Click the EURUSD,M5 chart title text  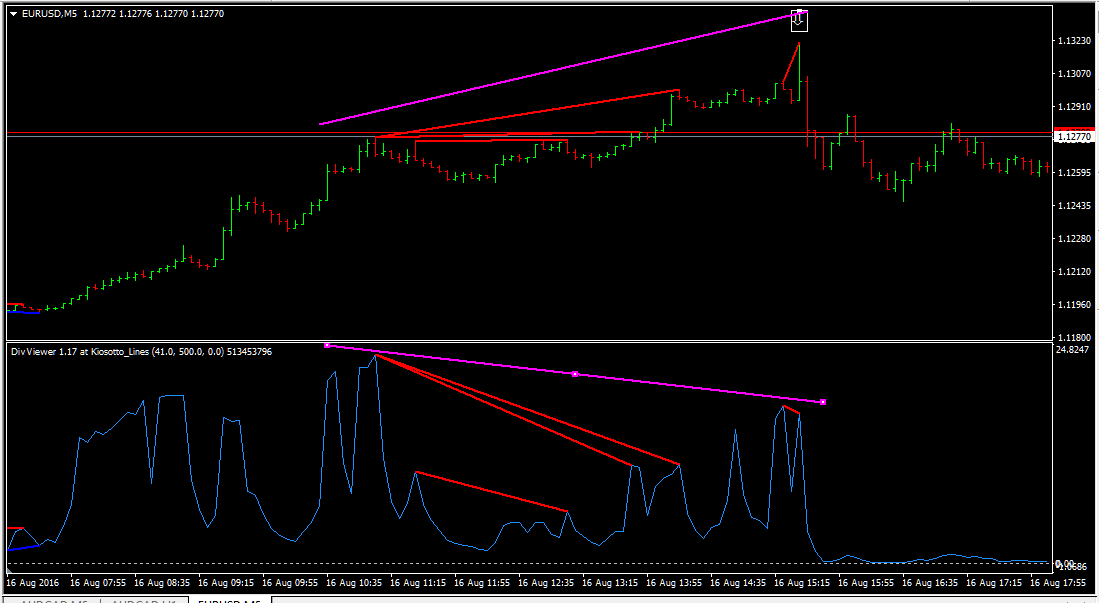pyautogui.click(x=50, y=14)
